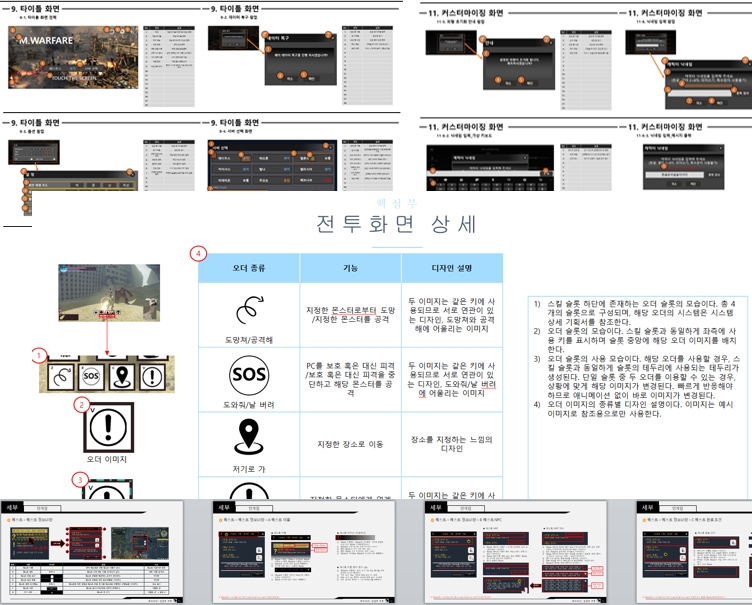This screenshot has height=605, width=752.
Task: Click the 기능 column header
Action: (x=350, y=267)
